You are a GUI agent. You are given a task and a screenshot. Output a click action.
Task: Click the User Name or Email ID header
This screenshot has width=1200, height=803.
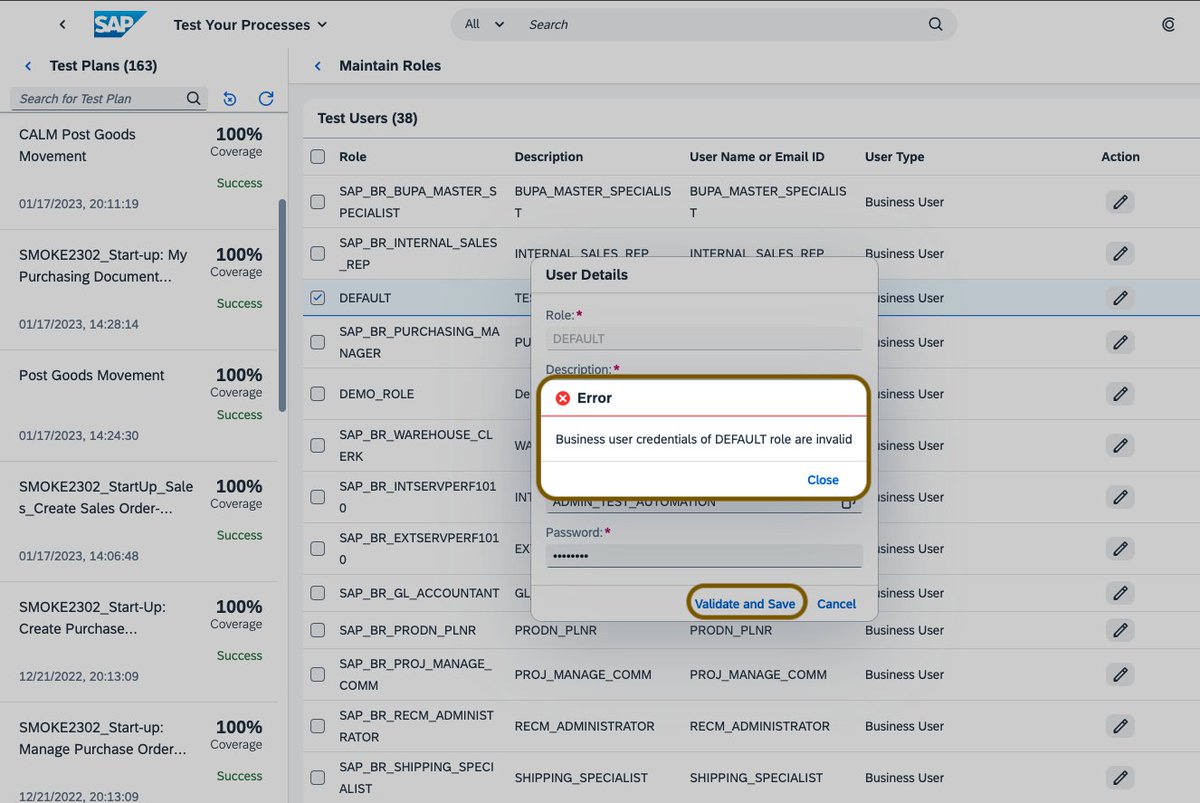coord(757,157)
